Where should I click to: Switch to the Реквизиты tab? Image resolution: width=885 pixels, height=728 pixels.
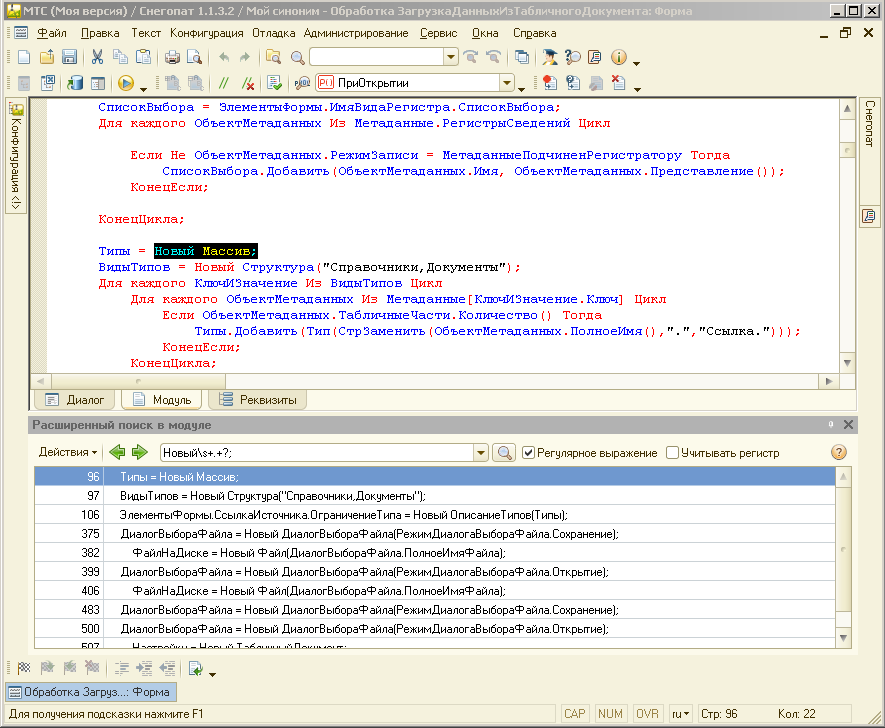261,400
